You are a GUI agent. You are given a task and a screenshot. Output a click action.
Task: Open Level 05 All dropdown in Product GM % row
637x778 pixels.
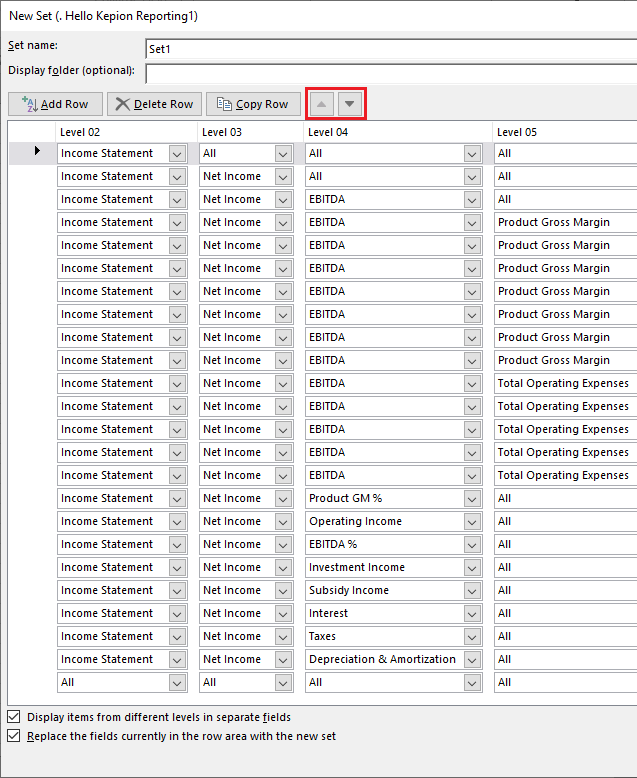(566, 498)
